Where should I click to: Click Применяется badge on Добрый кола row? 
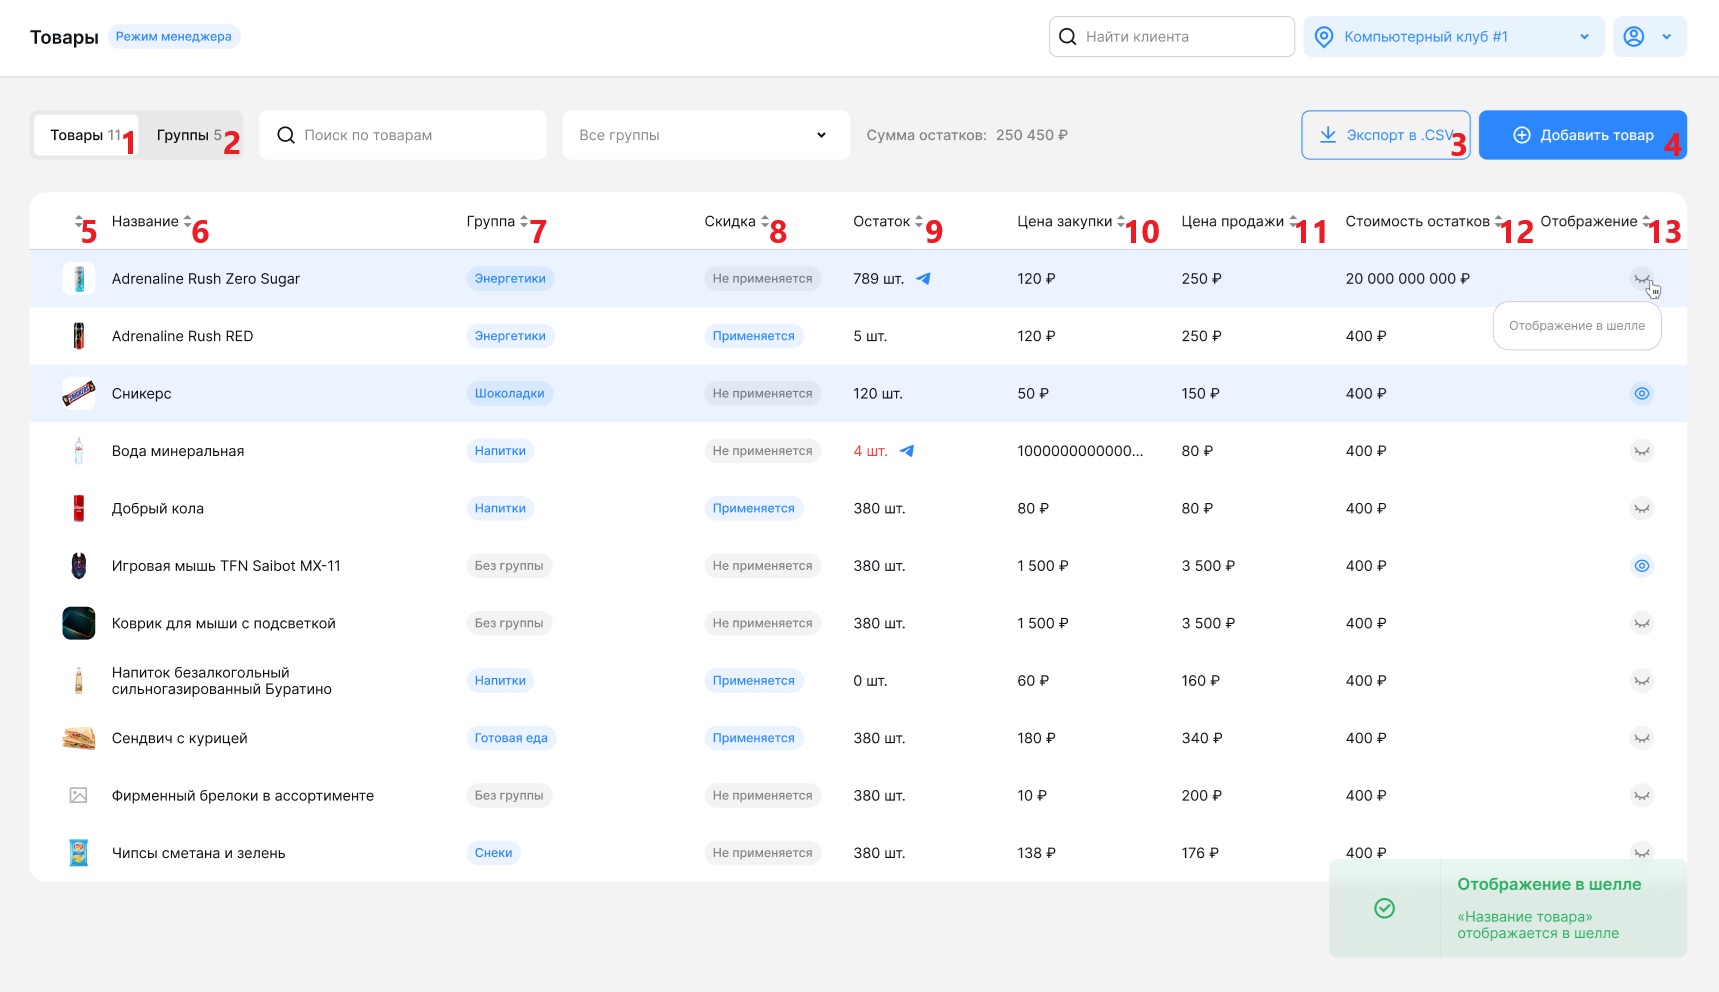click(x=754, y=508)
